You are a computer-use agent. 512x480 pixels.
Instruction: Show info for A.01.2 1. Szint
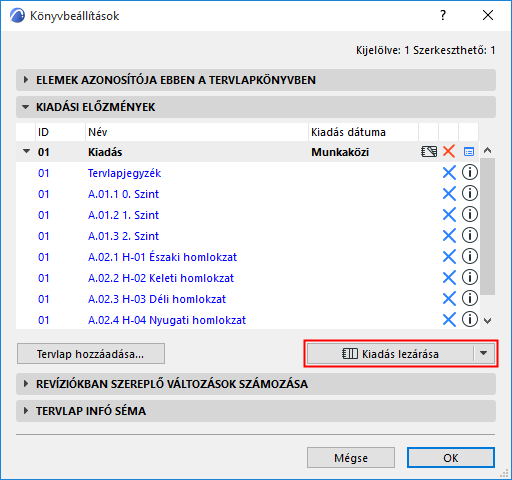[470, 215]
